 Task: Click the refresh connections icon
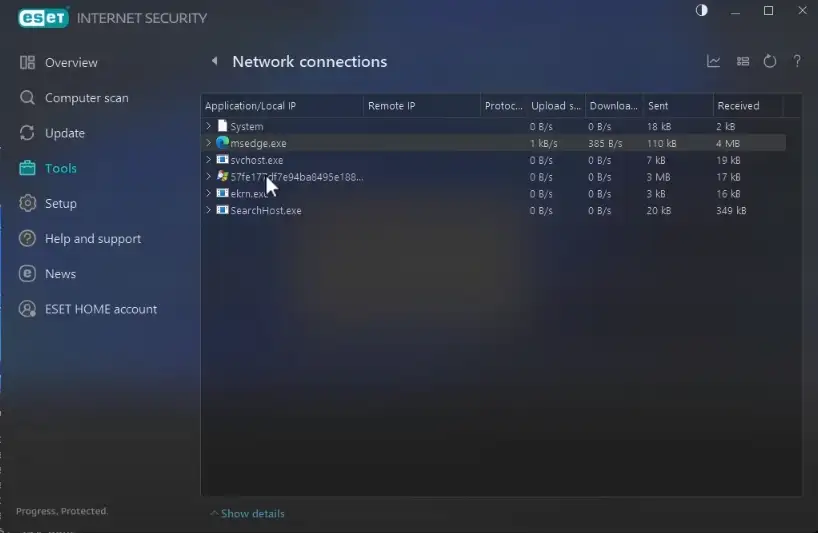(x=770, y=62)
